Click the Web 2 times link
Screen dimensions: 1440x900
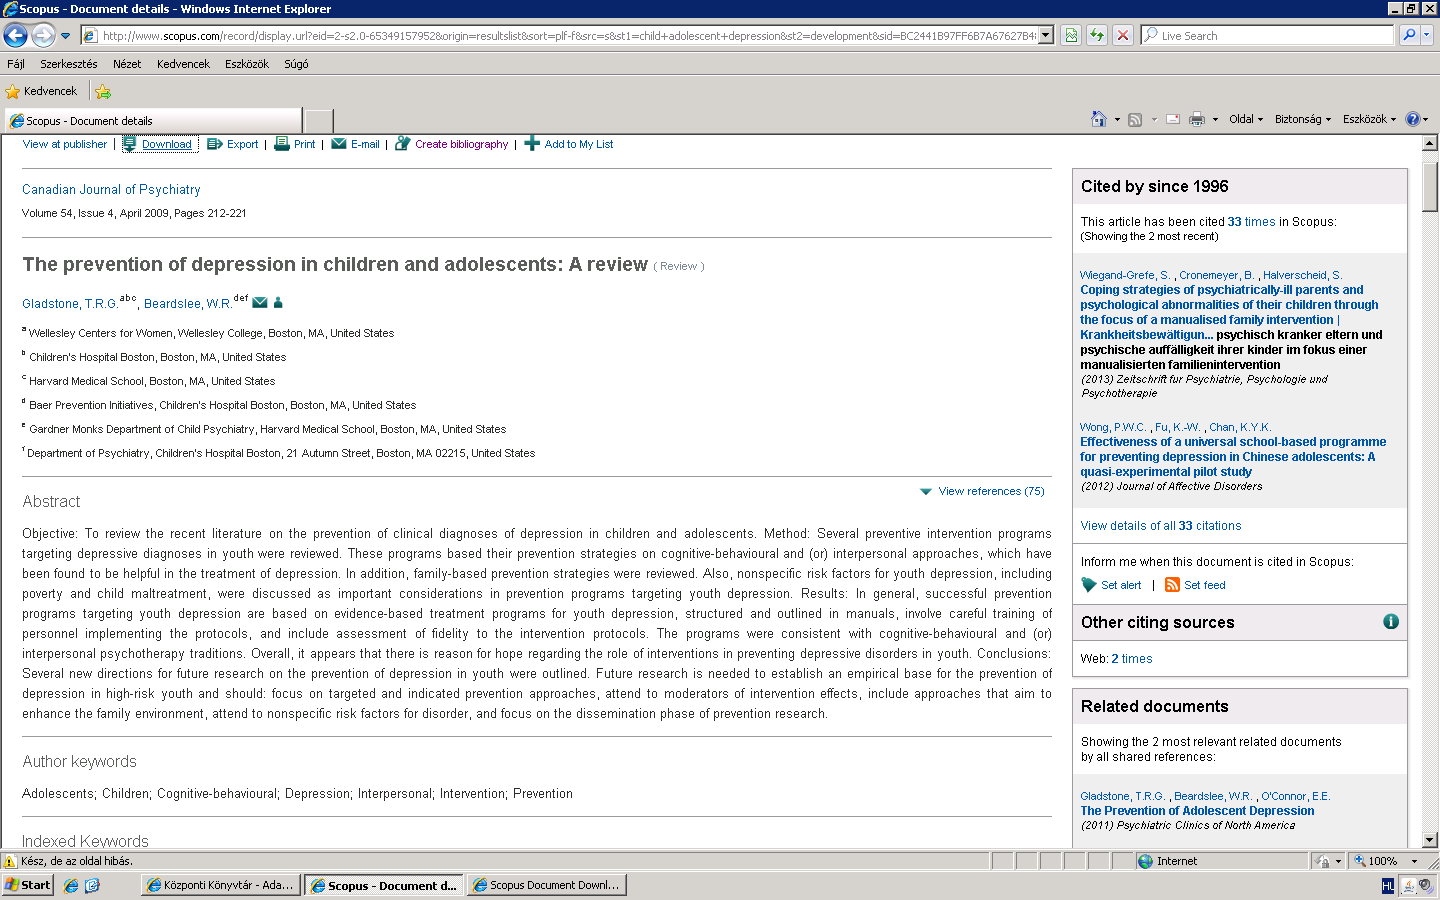[1131, 659]
